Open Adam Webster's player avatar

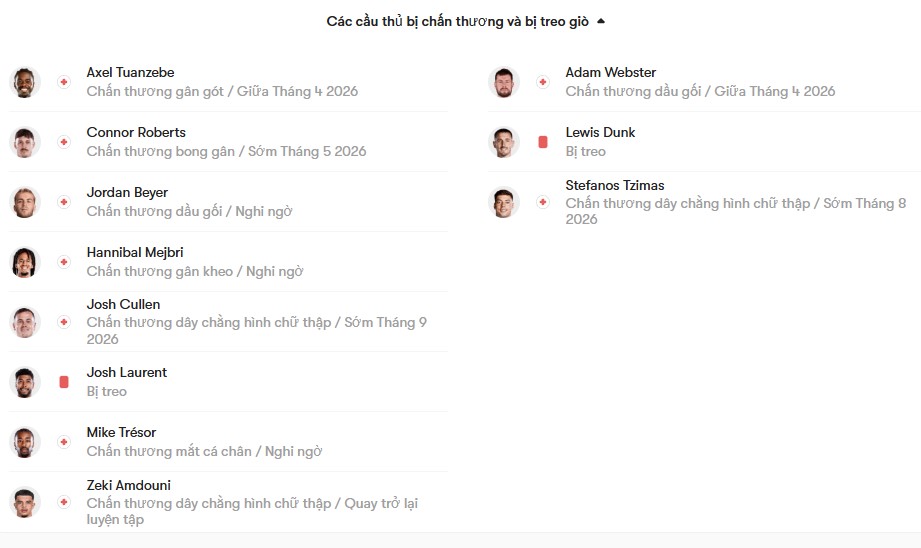click(x=503, y=82)
